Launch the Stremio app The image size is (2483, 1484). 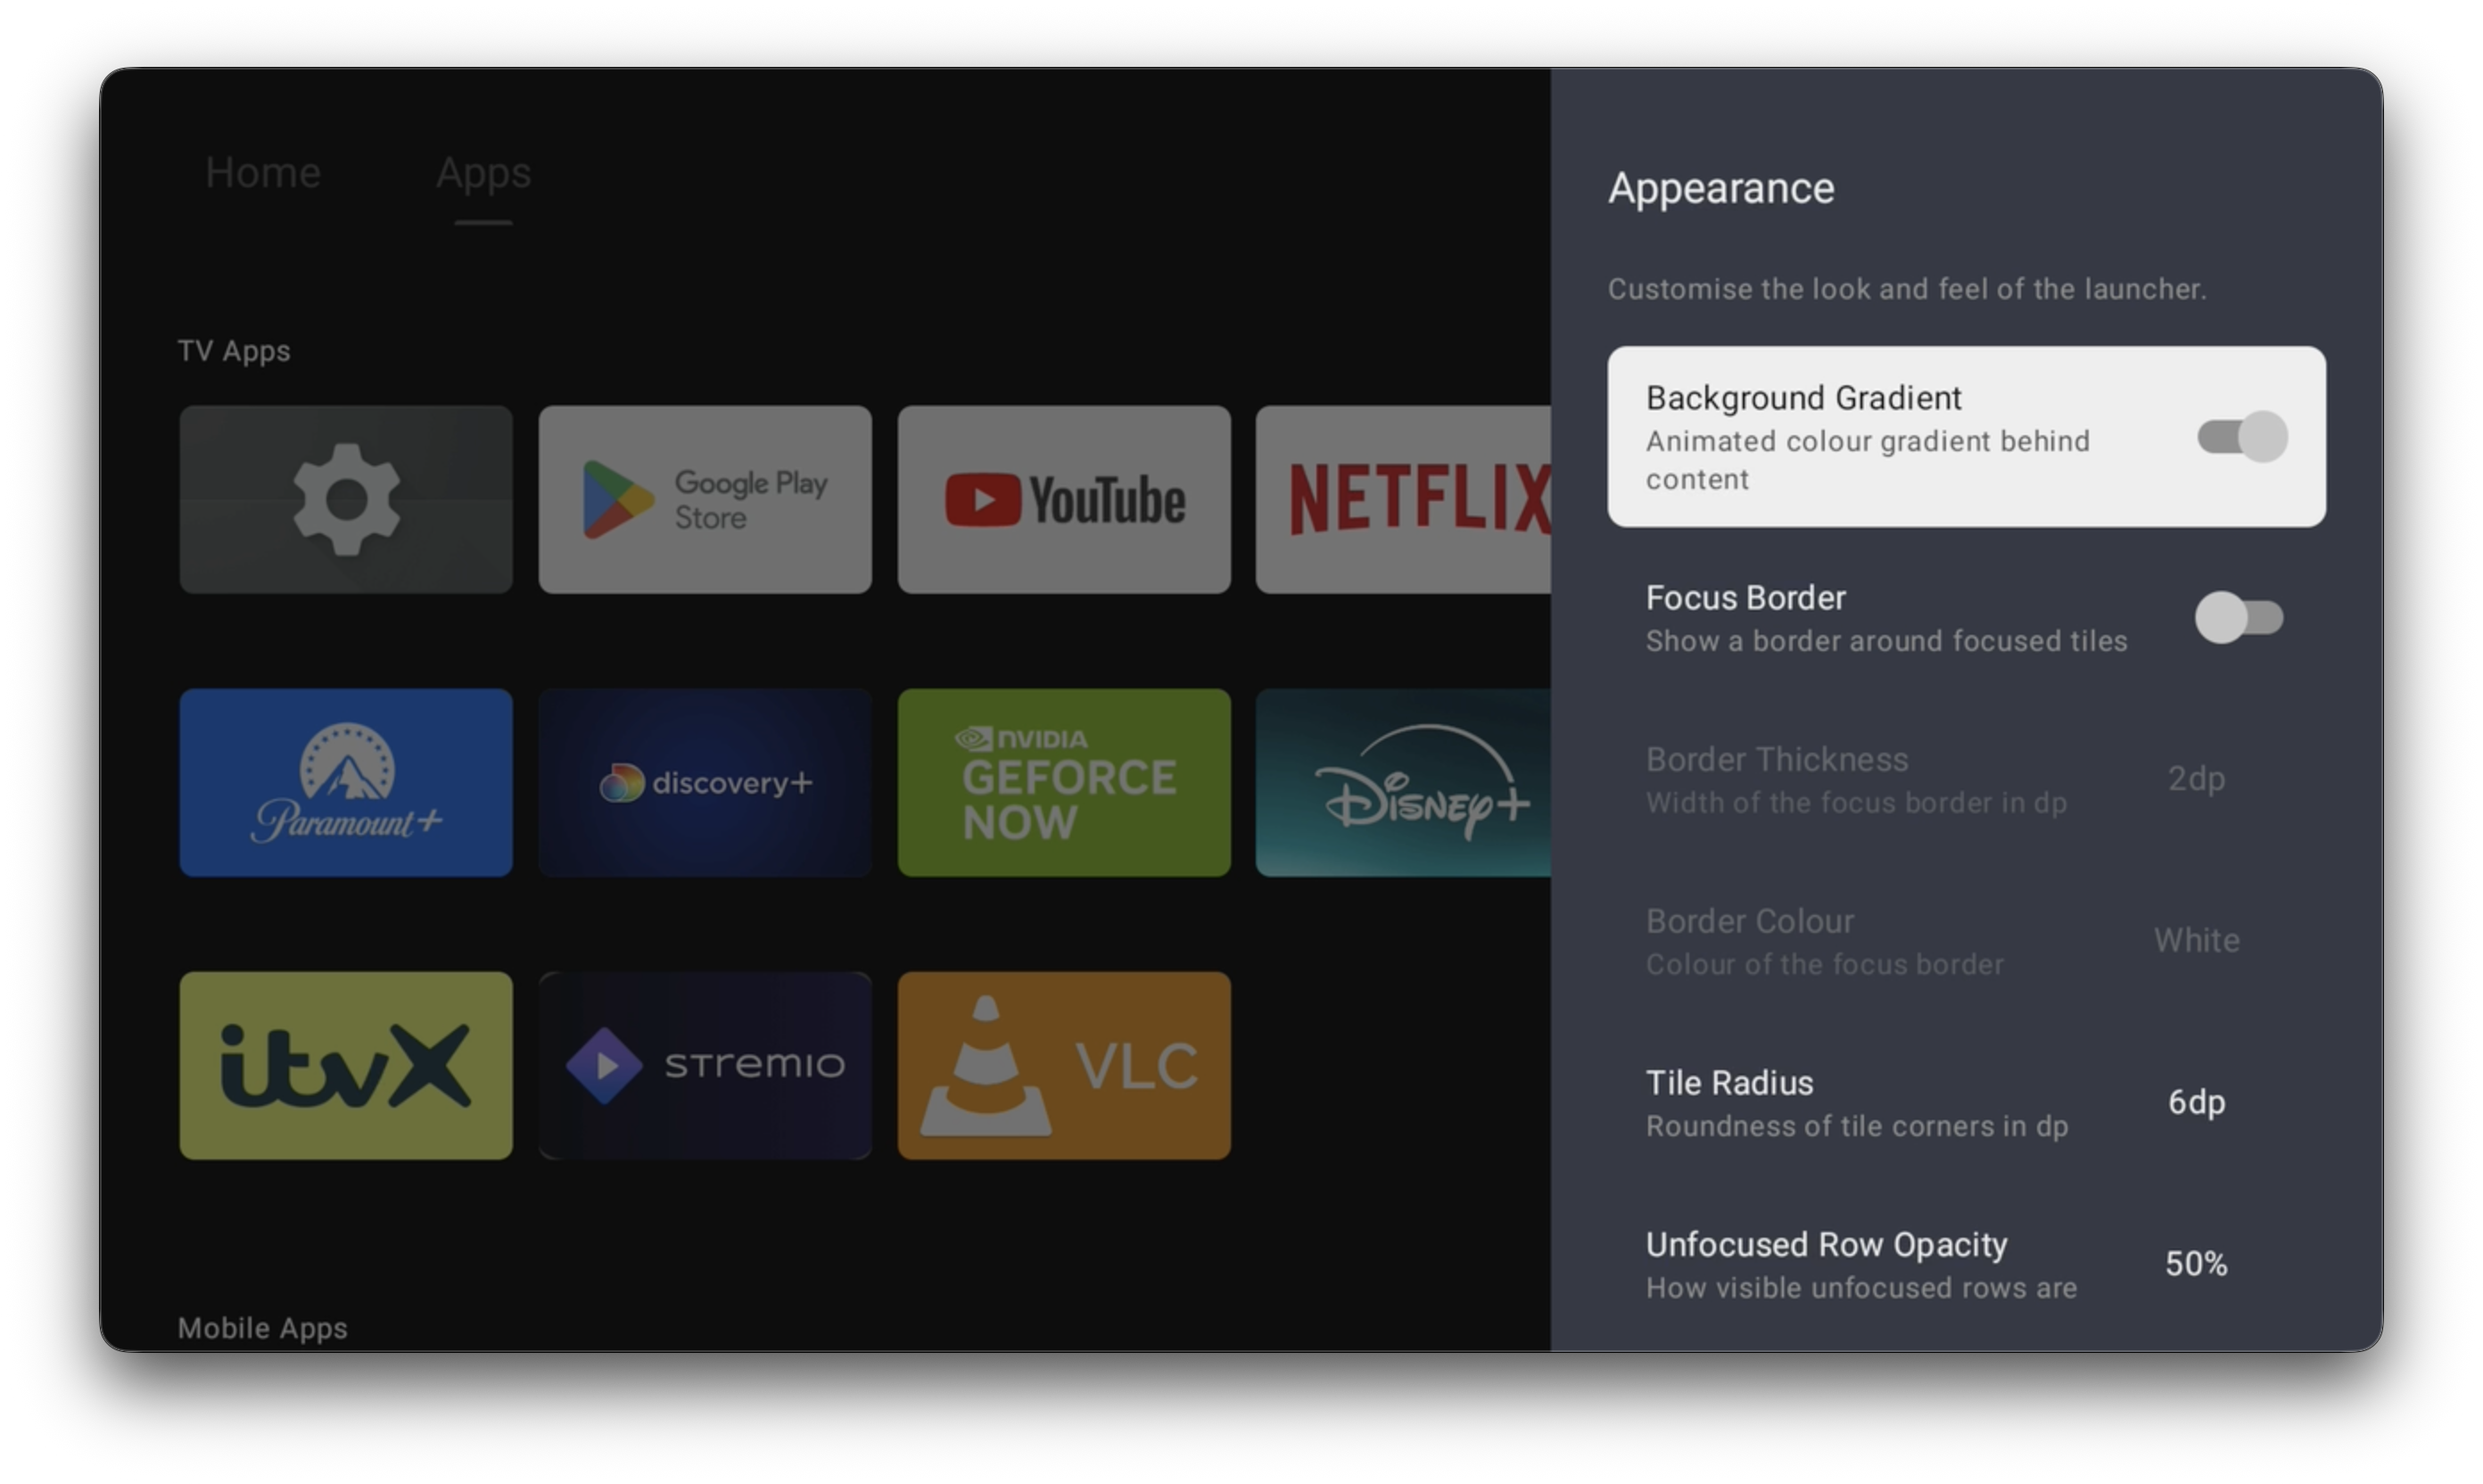pyautogui.click(x=704, y=1065)
